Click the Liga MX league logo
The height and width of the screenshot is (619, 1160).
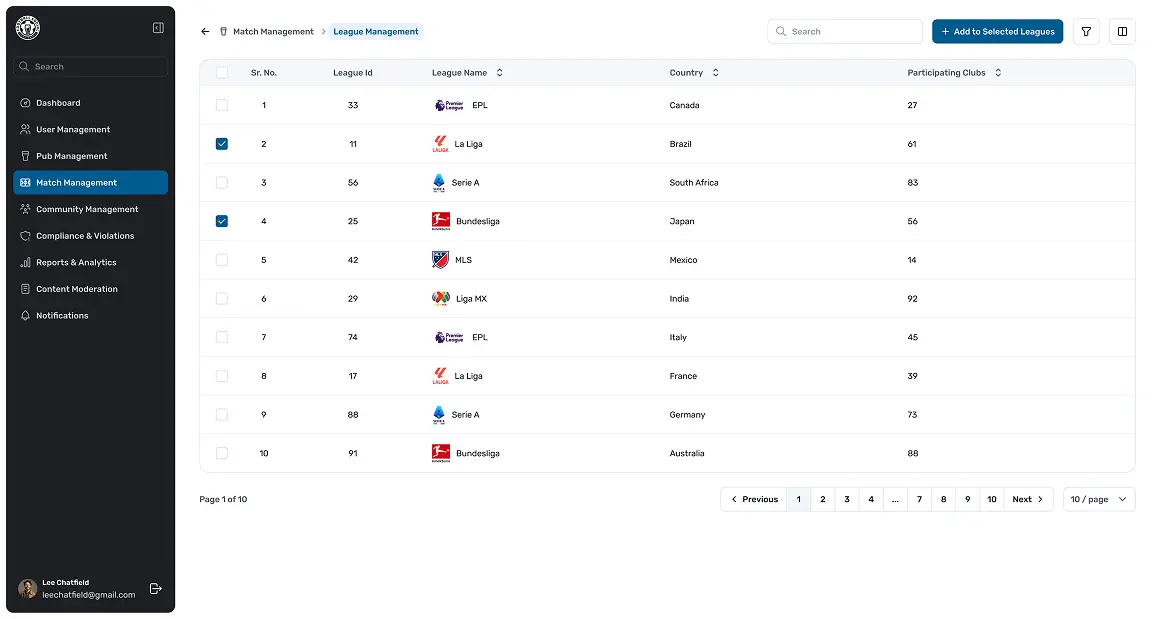point(440,299)
